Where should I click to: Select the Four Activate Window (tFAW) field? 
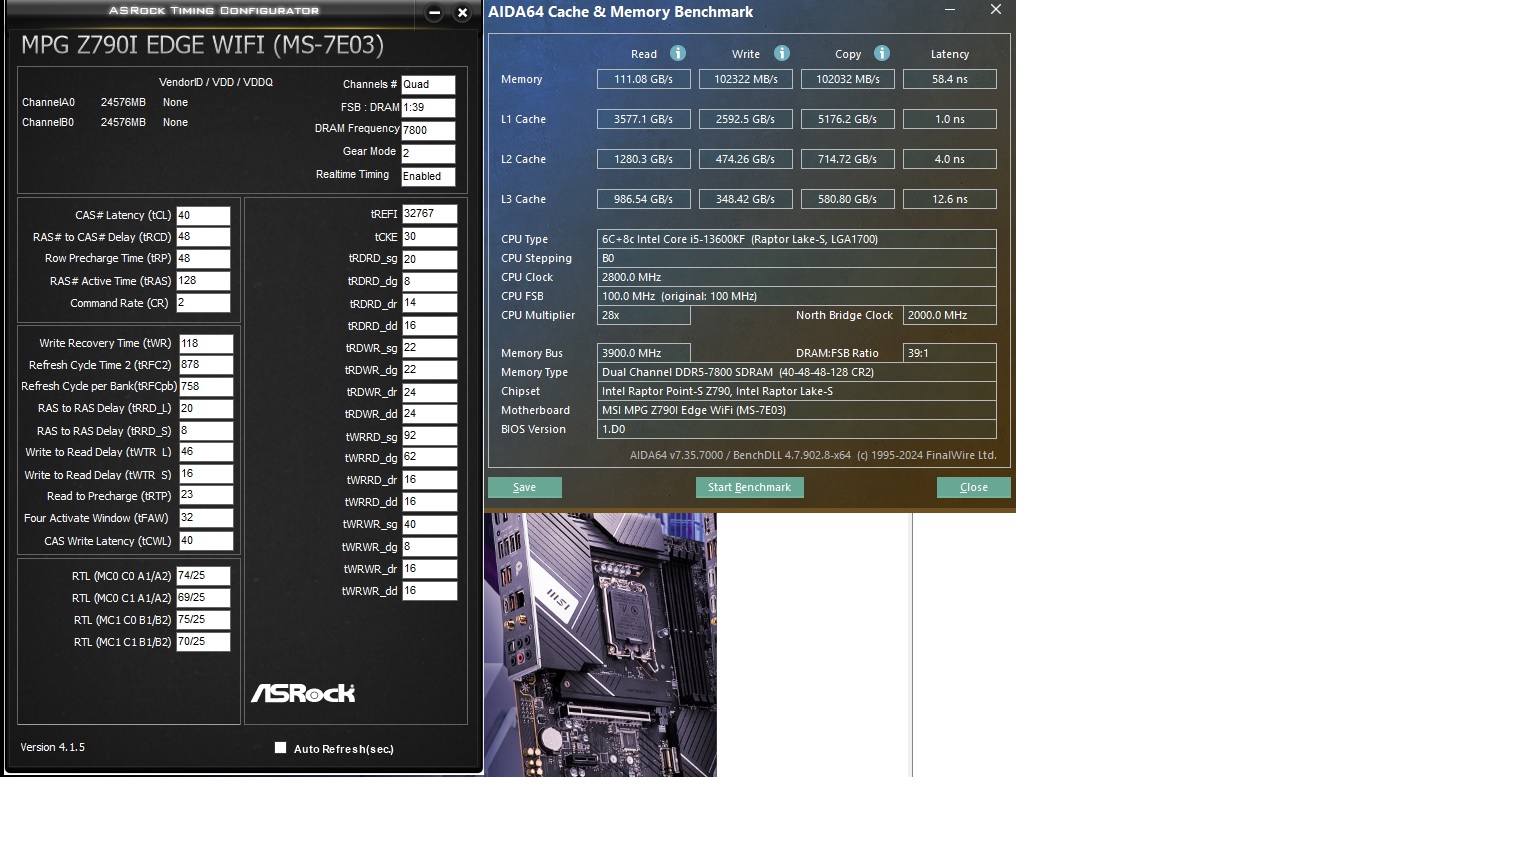206,518
